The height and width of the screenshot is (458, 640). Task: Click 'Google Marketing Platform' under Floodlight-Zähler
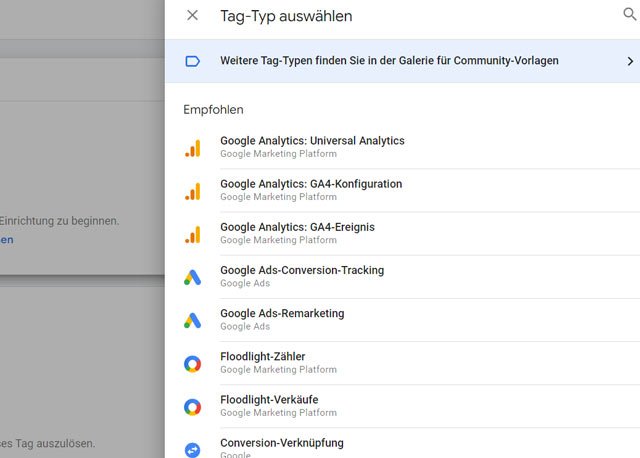(x=279, y=369)
